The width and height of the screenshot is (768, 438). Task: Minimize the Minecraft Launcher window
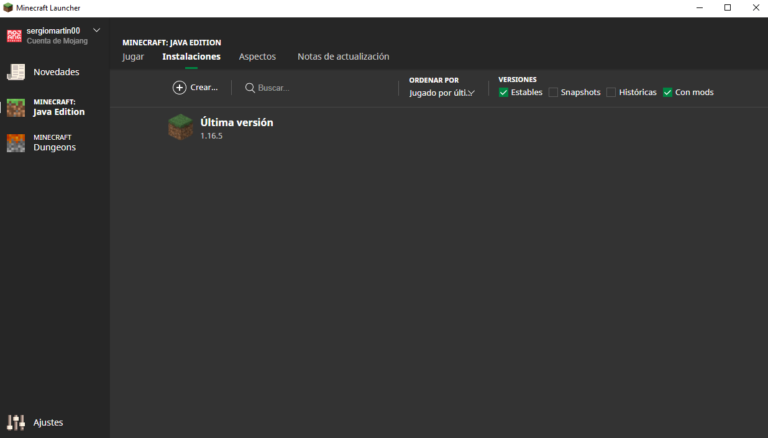coord(699,8)
